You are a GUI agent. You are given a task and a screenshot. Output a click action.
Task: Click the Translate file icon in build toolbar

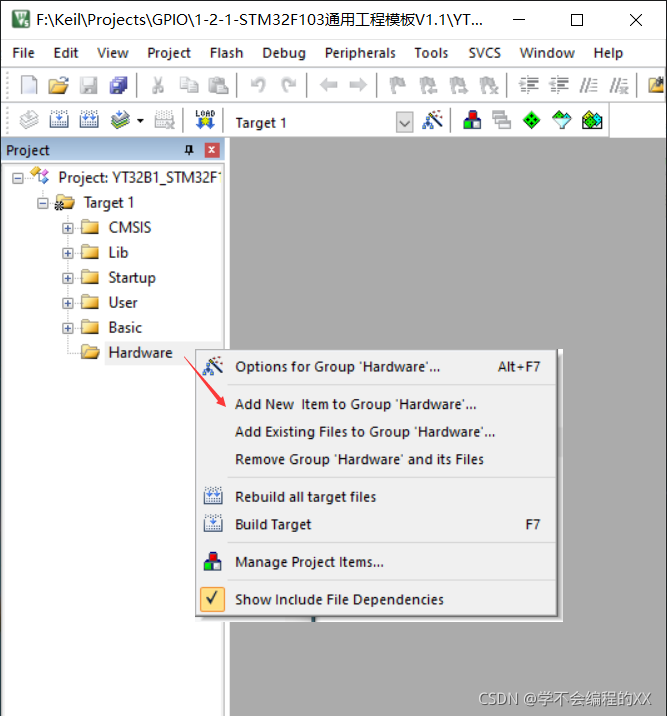tap(29, 121)
